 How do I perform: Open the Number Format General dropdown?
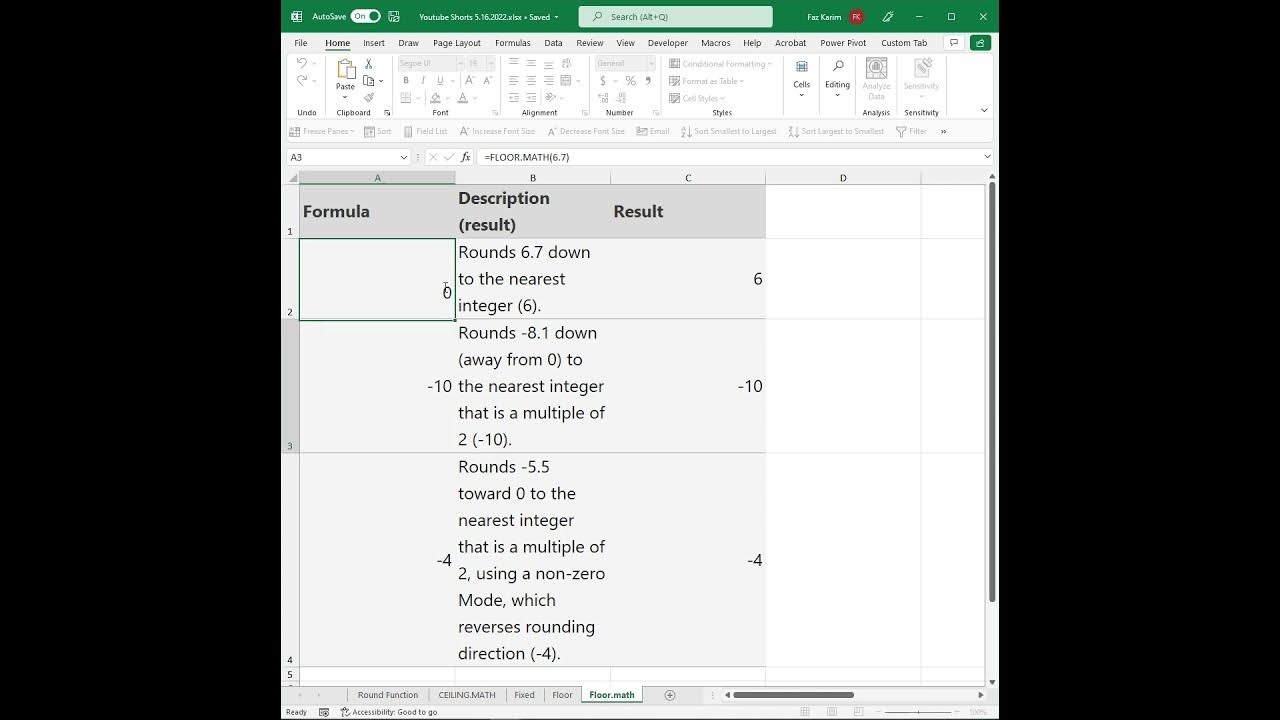[x=651, y=64]
